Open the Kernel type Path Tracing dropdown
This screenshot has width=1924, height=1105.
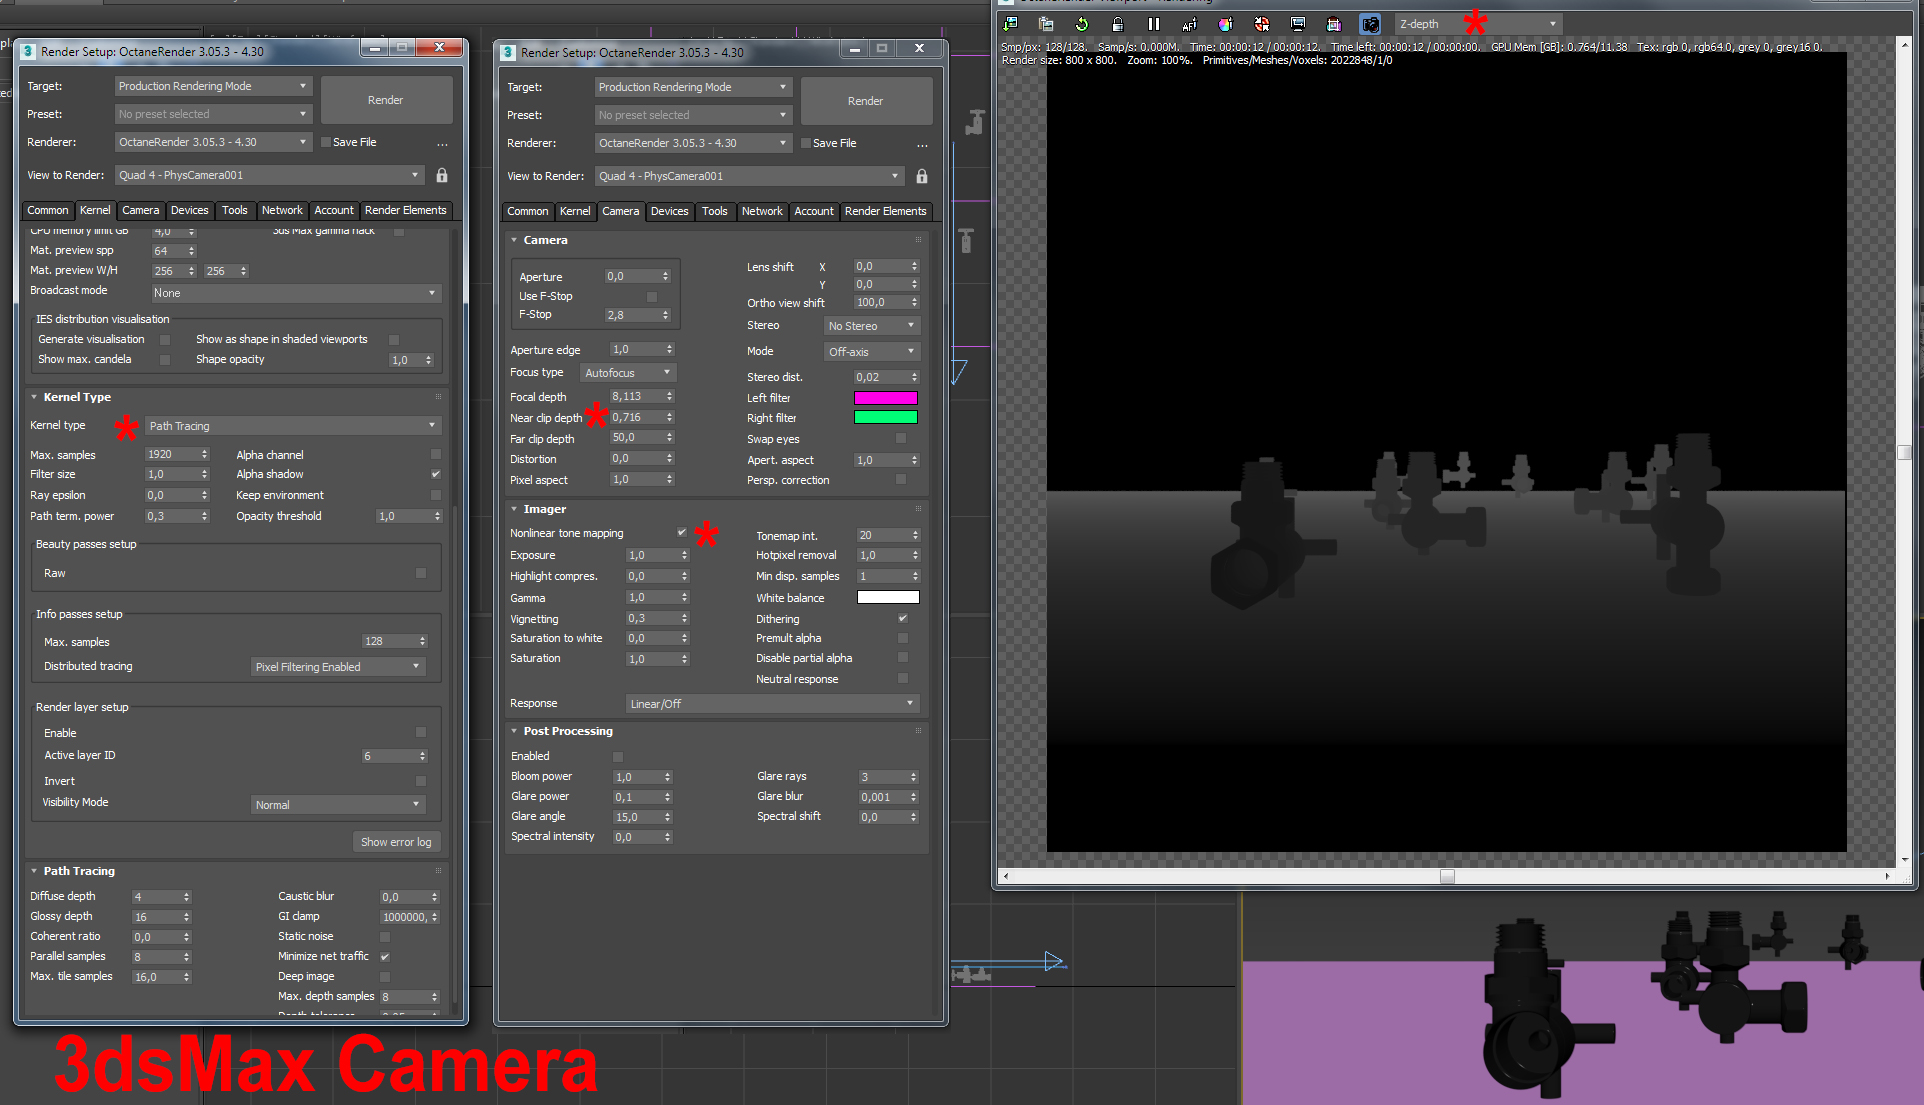pyautogui.click(x=293, y=426)
